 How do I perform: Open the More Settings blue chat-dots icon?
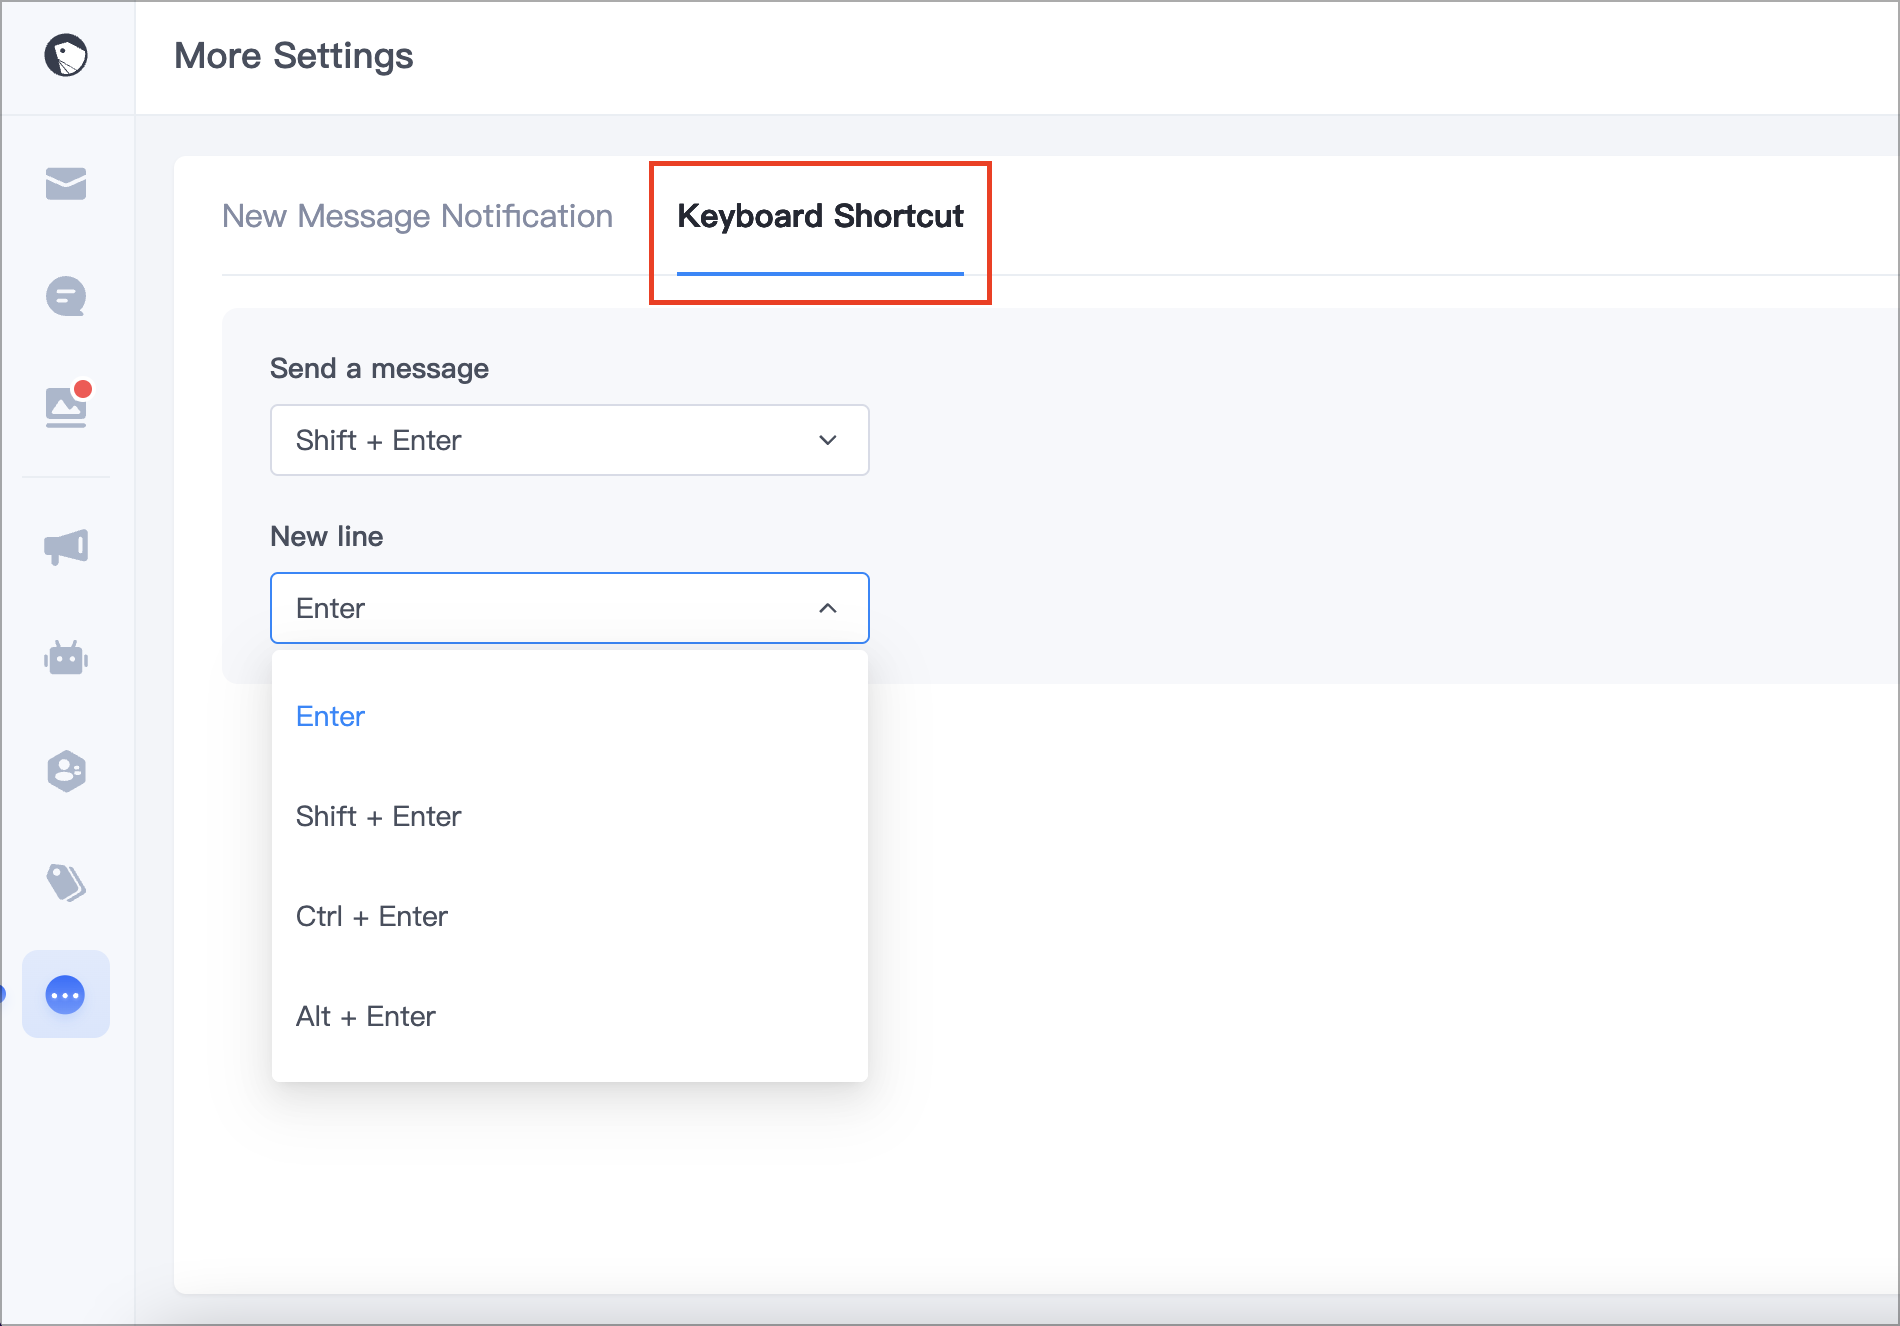pos(66,994)
